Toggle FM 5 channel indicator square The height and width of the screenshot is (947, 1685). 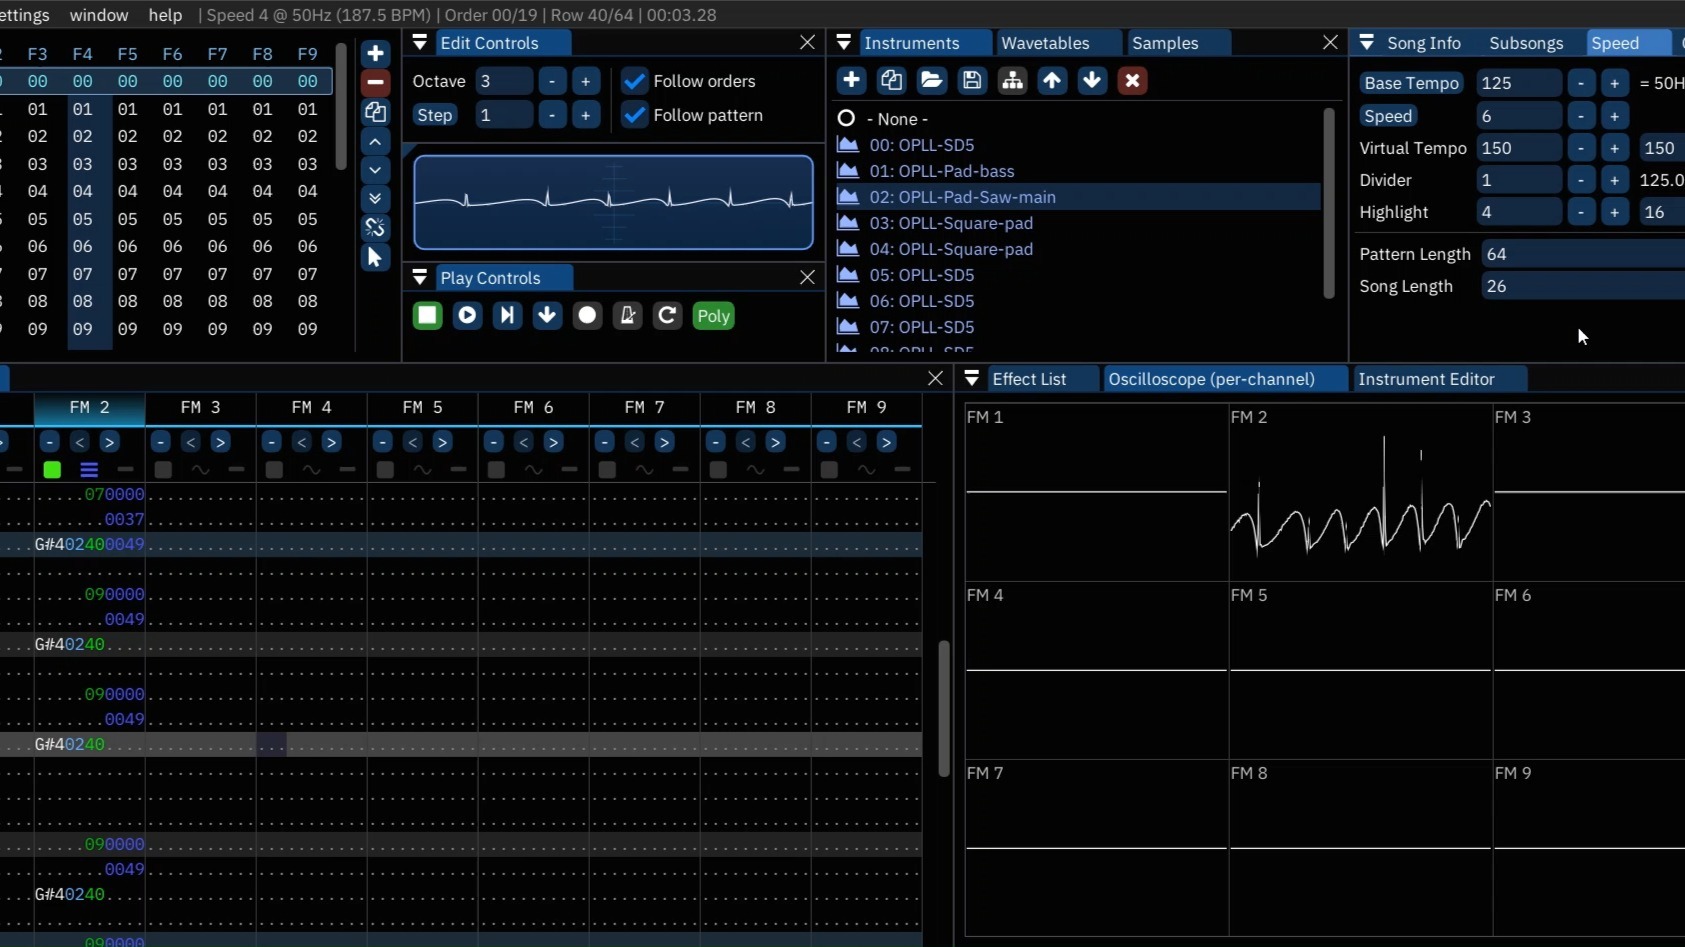click(x=385, y=469)
